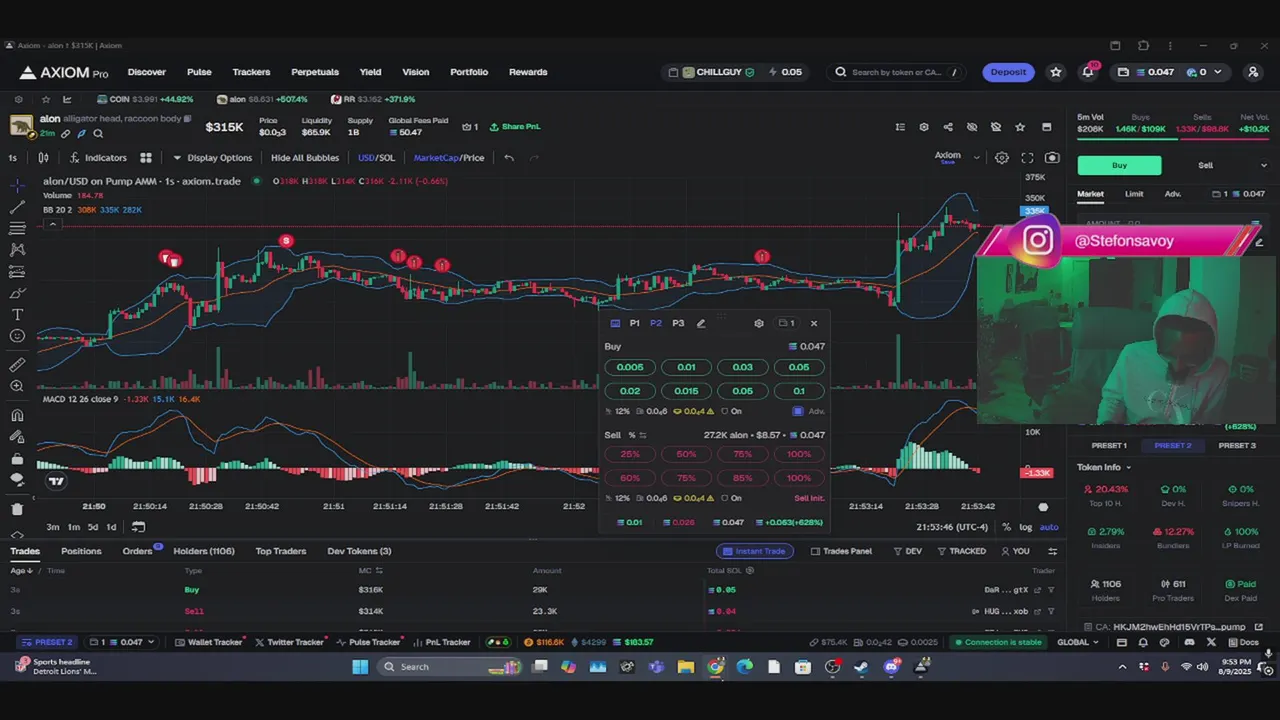
Task: Open the chart Indicators menu
Action: tap(98, 158)
